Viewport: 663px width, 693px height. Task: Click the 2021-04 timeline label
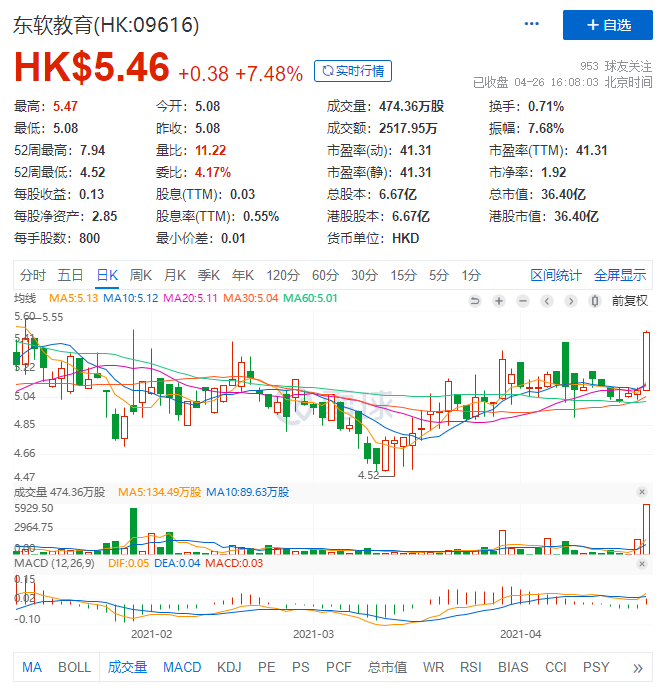pyautogui.click(x=520, y=634)
